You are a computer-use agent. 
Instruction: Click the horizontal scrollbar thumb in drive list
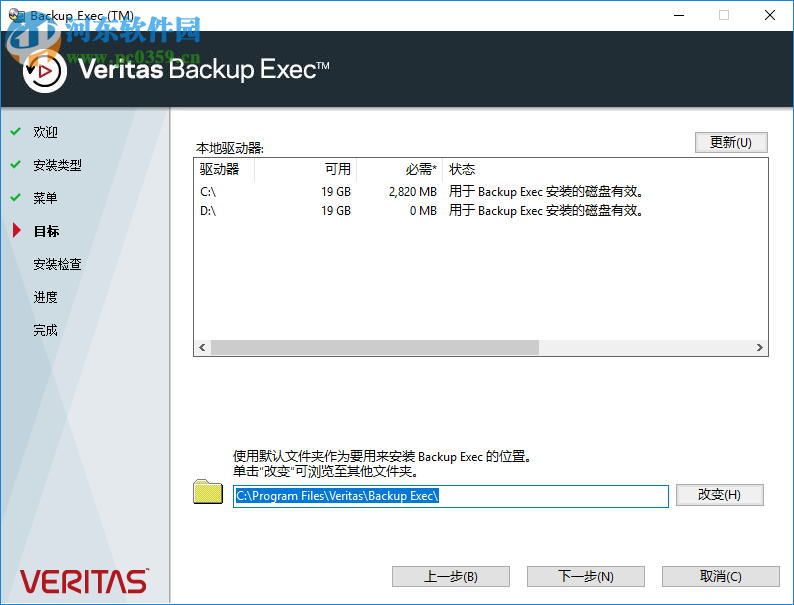pyautogui.click(x=375, y=347)
